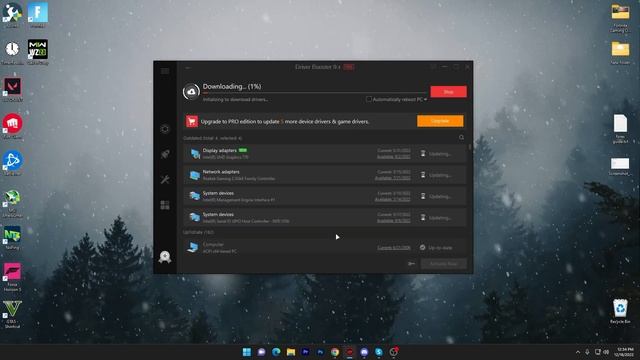This screenshot has height=360, width=640.
Task: Click the Current date link for the Computer row
Action: [393, 247]
